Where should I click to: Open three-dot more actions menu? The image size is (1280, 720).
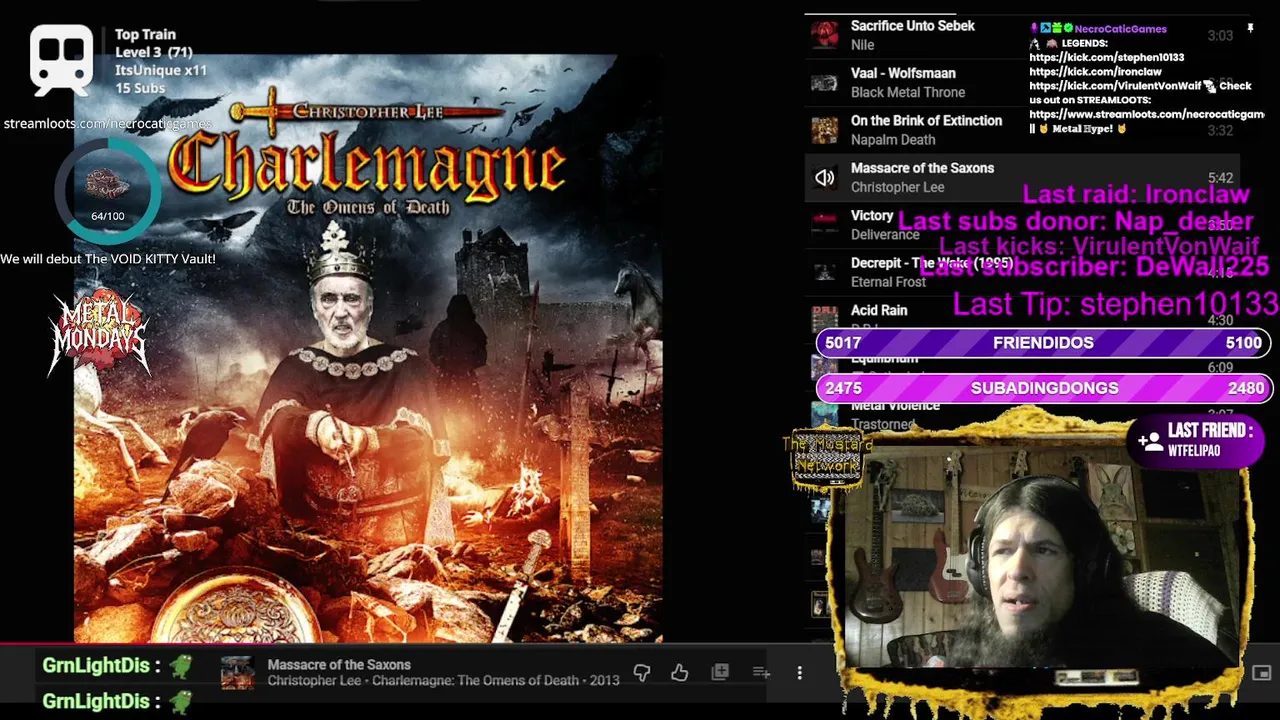click(x=799, y=673)
